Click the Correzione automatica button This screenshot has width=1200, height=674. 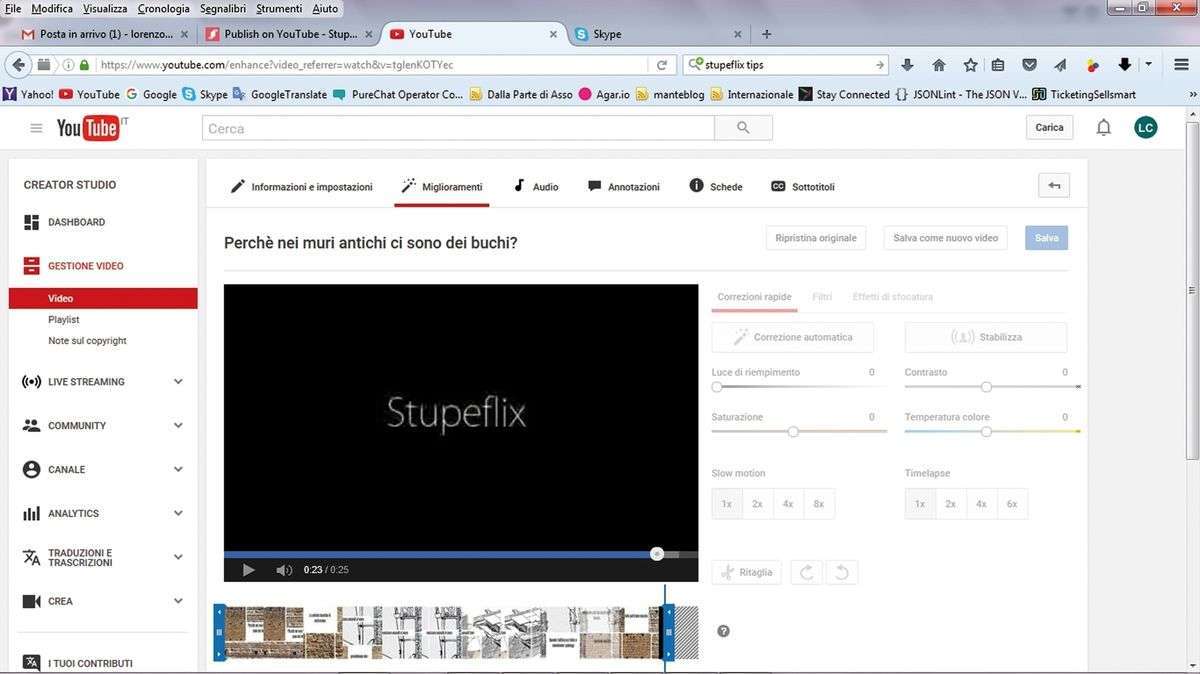(792, 337)
